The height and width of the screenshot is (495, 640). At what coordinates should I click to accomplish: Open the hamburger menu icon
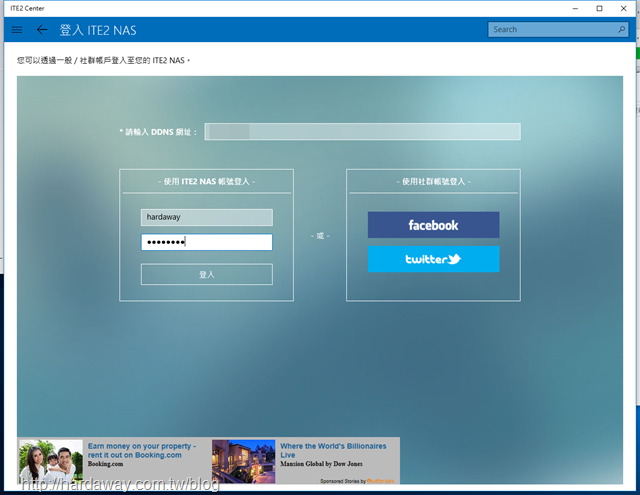(17, 30)
